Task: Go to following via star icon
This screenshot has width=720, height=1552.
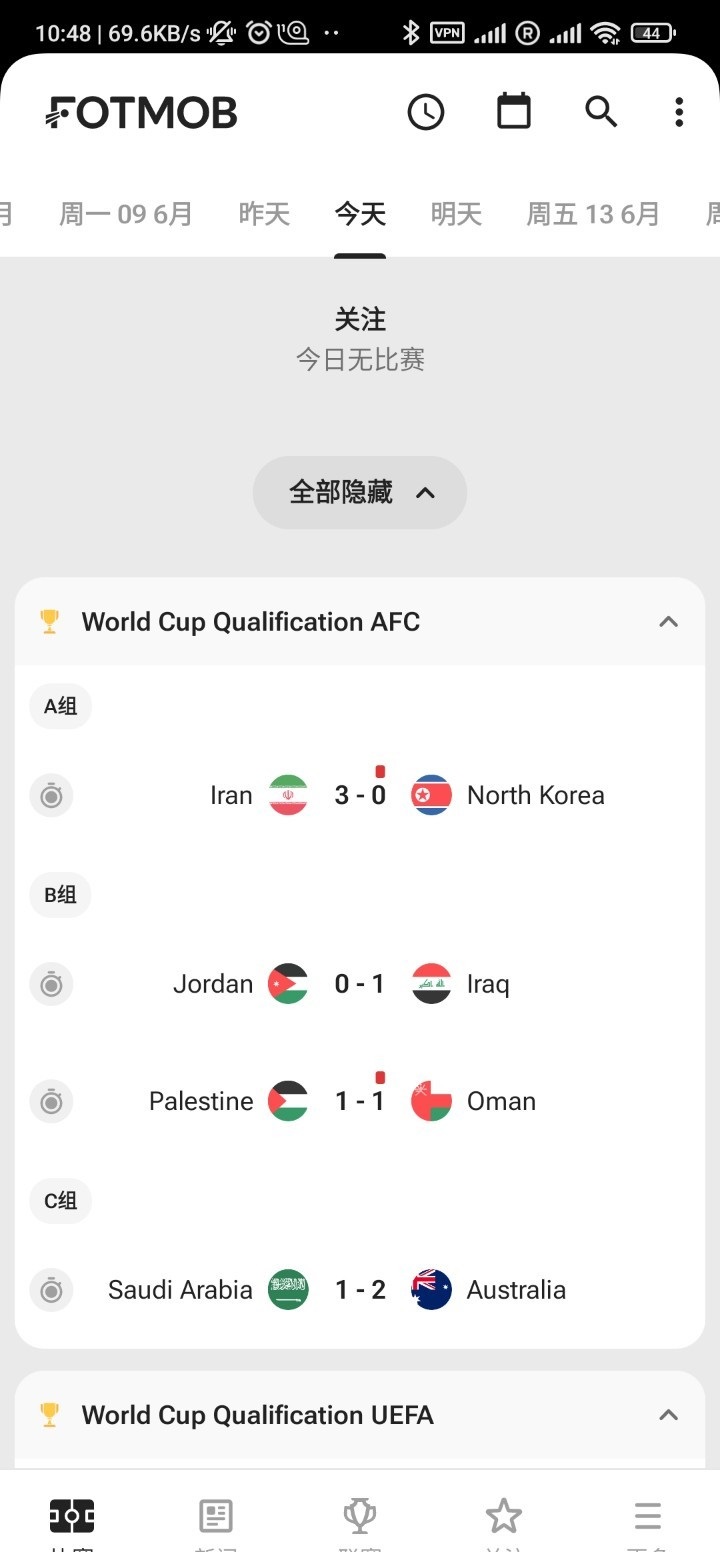Action: click(503, 1517)
